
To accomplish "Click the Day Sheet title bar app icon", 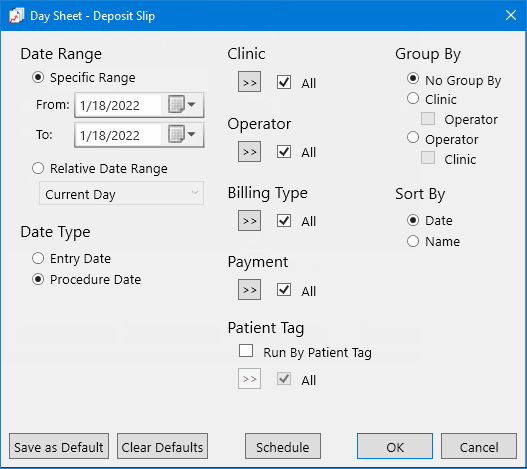I will pyautogui.click(x=16, y=15).
